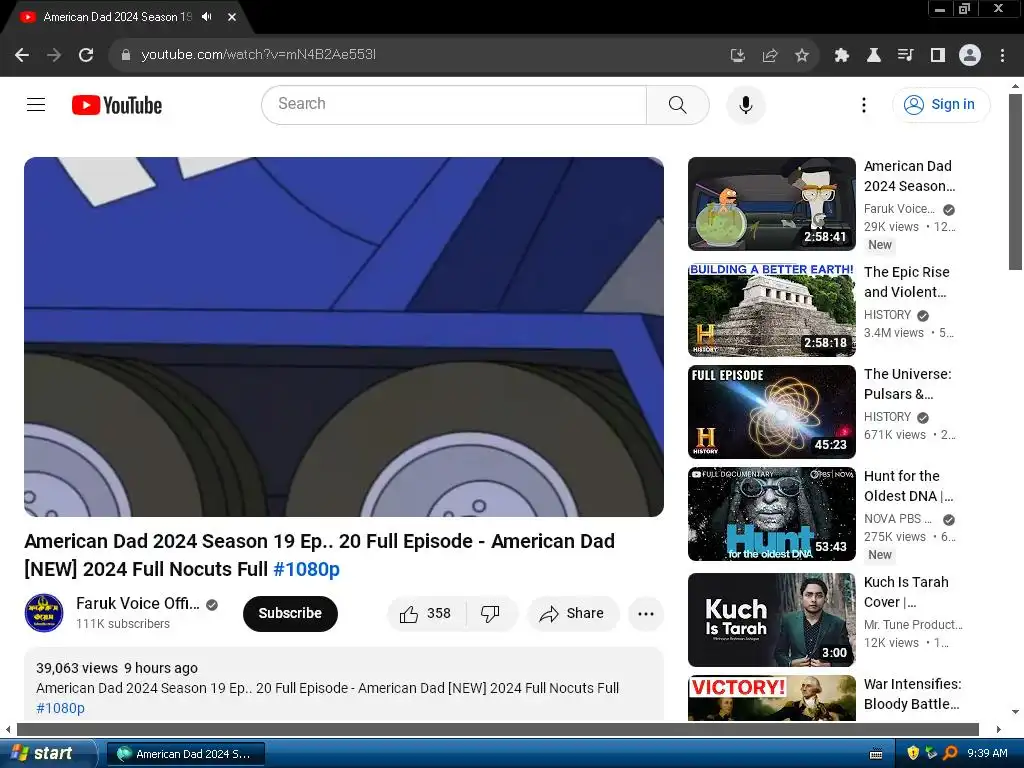Select the American Dad 2024 Season tab
Viewport: 1024px width, 768px height.
tap(118, 17)
